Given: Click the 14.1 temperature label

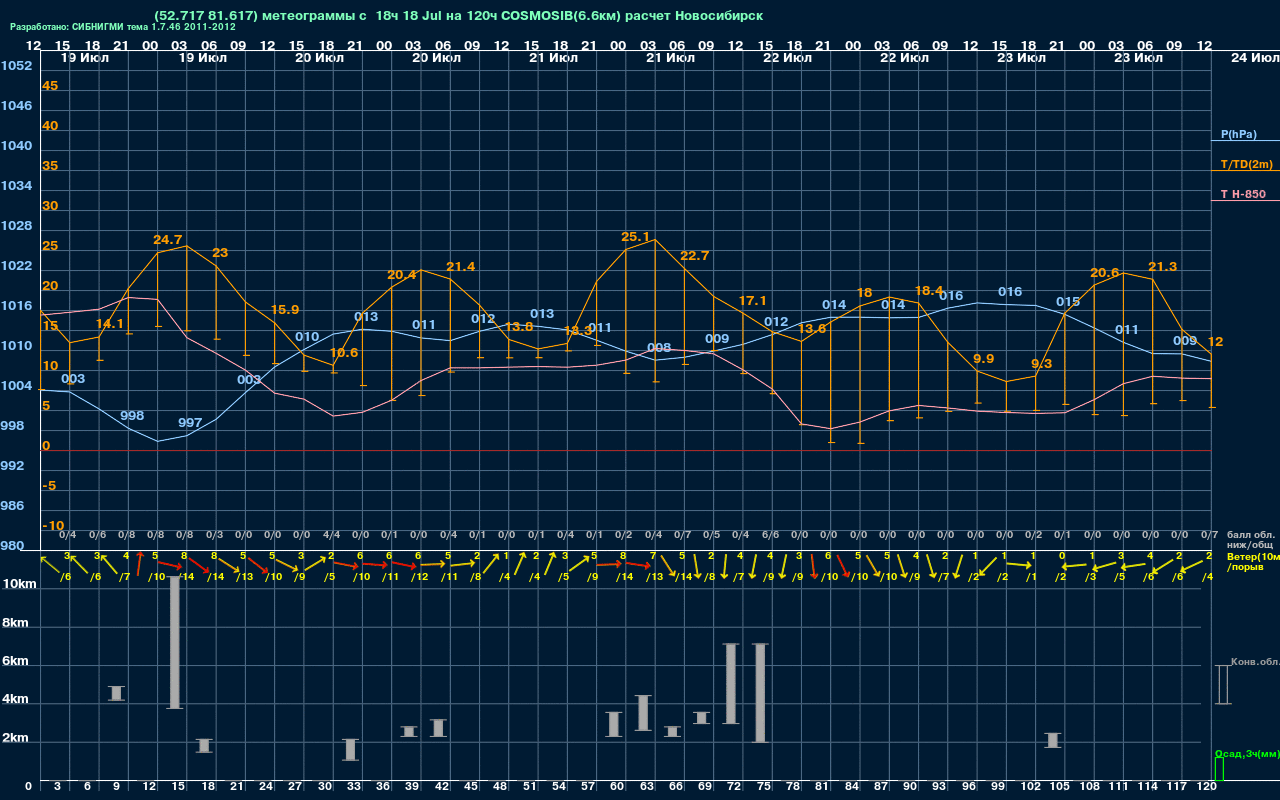Looking at the screenshot, I should click(x=110, y=324).
